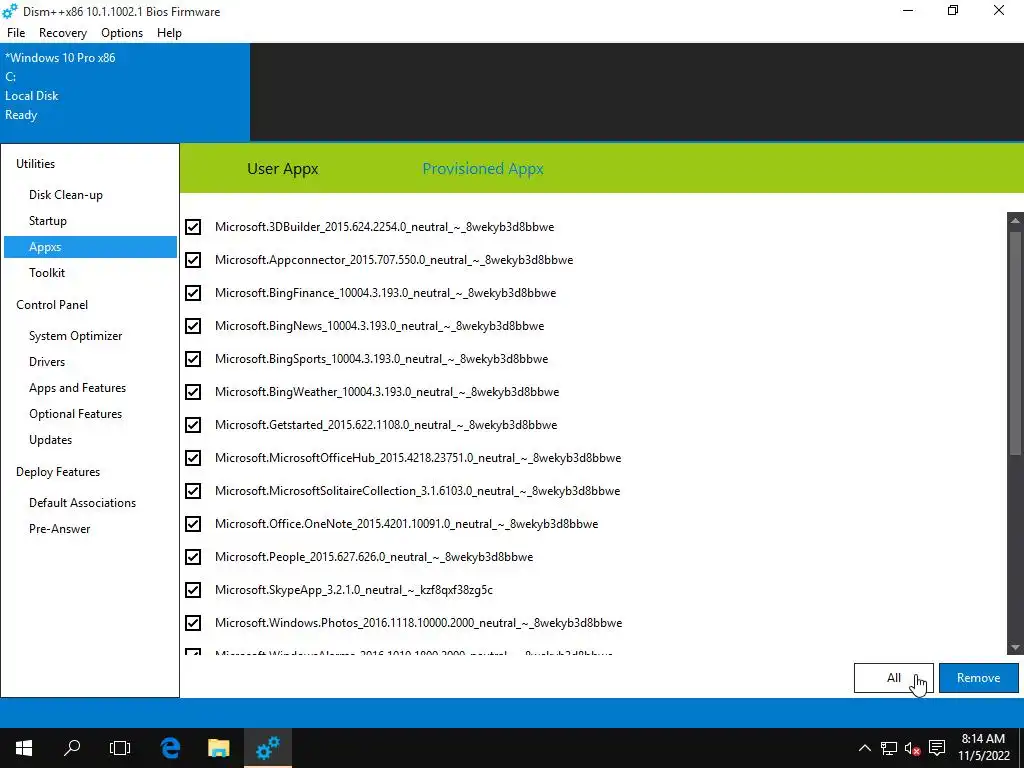Click Microsoft.SkypeApp_3.2.1.0 package name
Image resolution: width=1024 pixels, height=768 pixels.
tap(353, 590)
